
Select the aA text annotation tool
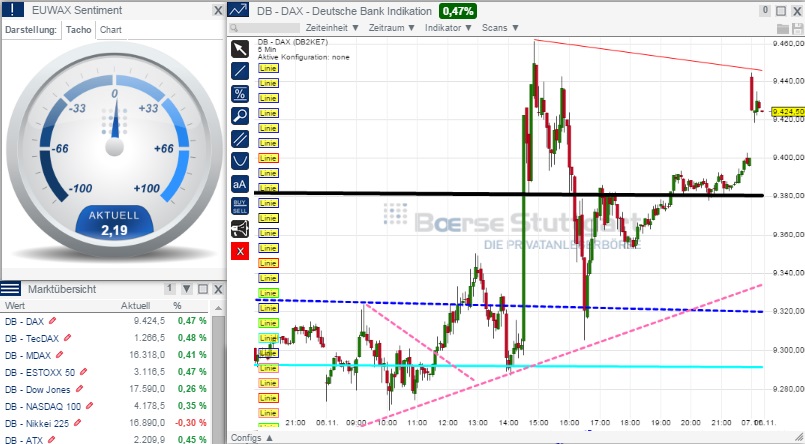pyautogui.click(x=240, y=184)
